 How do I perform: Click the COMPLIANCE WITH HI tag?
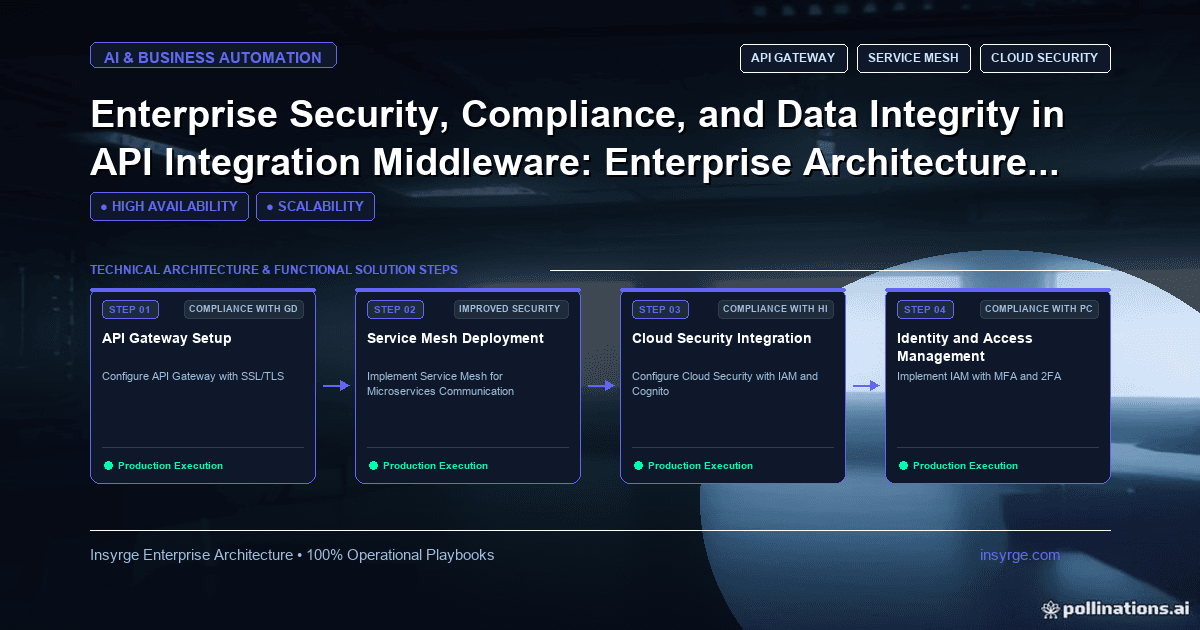pos(776,309)
